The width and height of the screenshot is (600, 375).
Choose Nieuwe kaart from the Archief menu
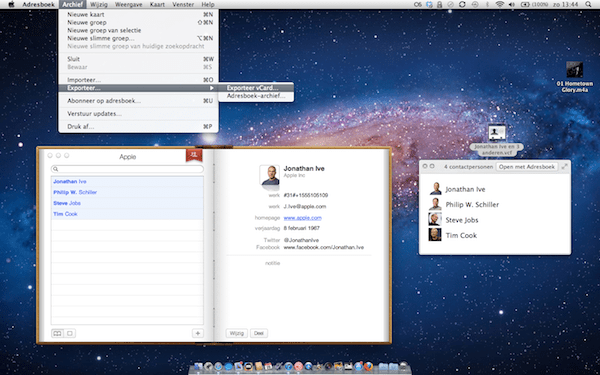click(x=139, y=15)
